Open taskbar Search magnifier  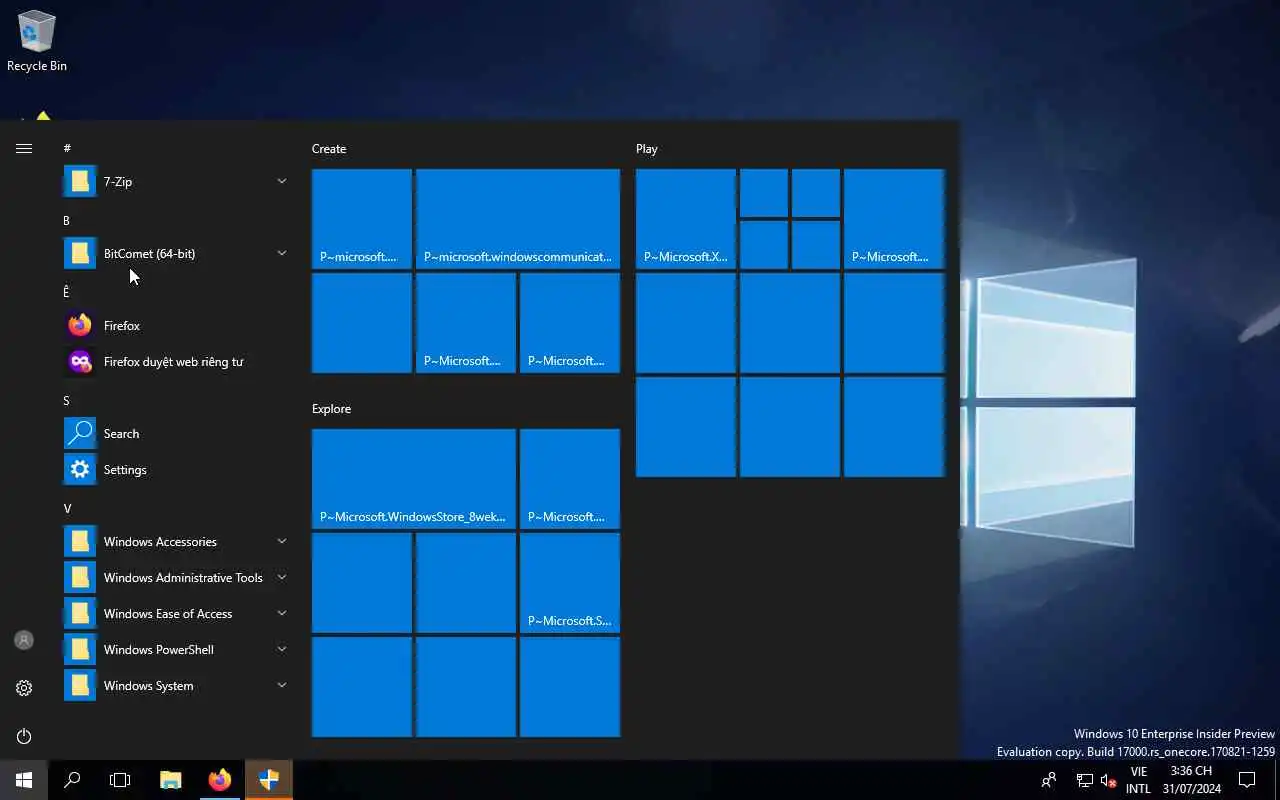click(72, 780)
